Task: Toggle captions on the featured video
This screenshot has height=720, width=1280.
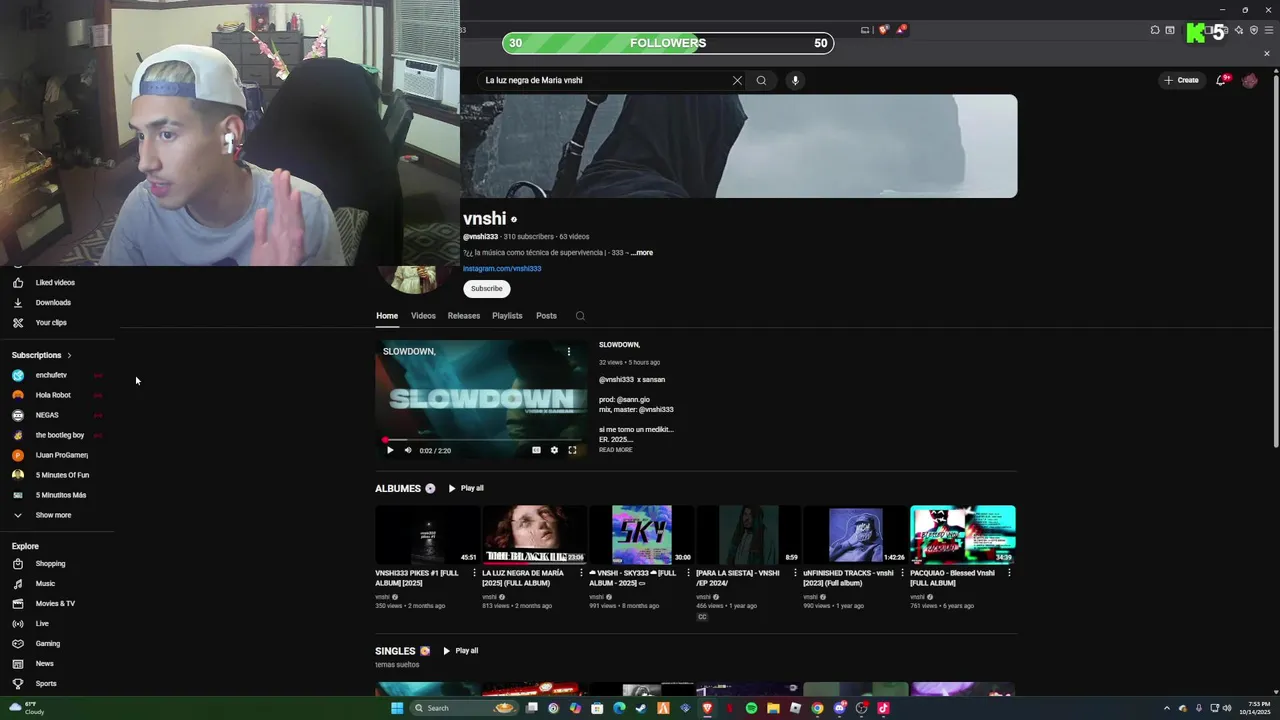Action: pos(536,450)
